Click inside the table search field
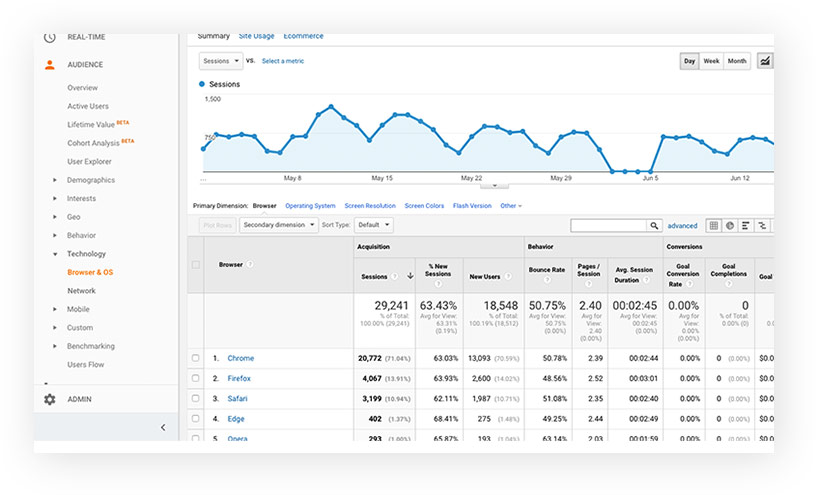 pos(608,226)
